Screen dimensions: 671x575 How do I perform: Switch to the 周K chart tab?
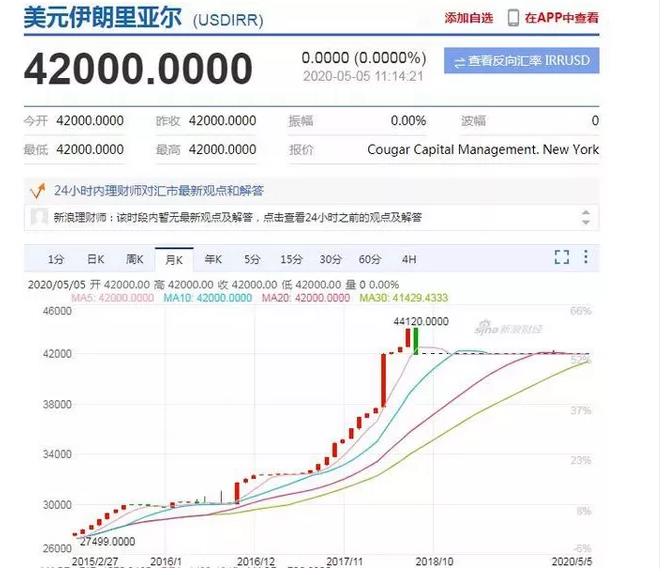coord(135,259)
